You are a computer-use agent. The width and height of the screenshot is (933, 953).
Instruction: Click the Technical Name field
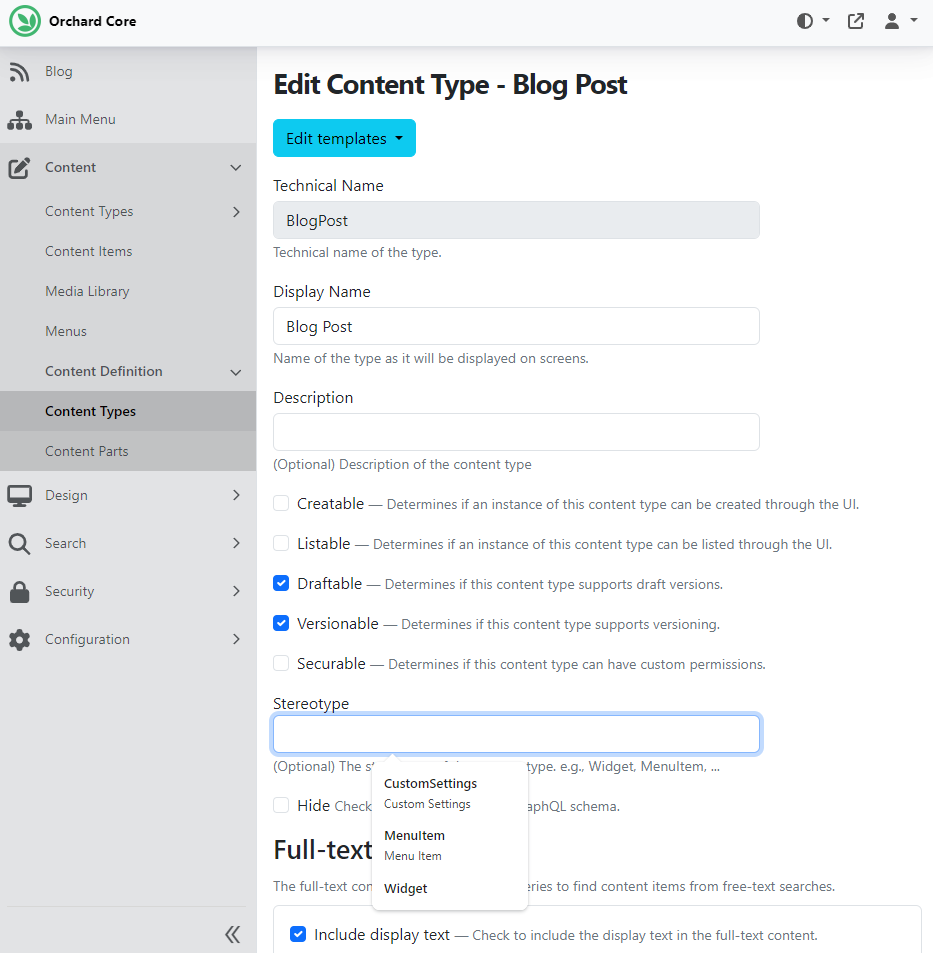point(516,220)
